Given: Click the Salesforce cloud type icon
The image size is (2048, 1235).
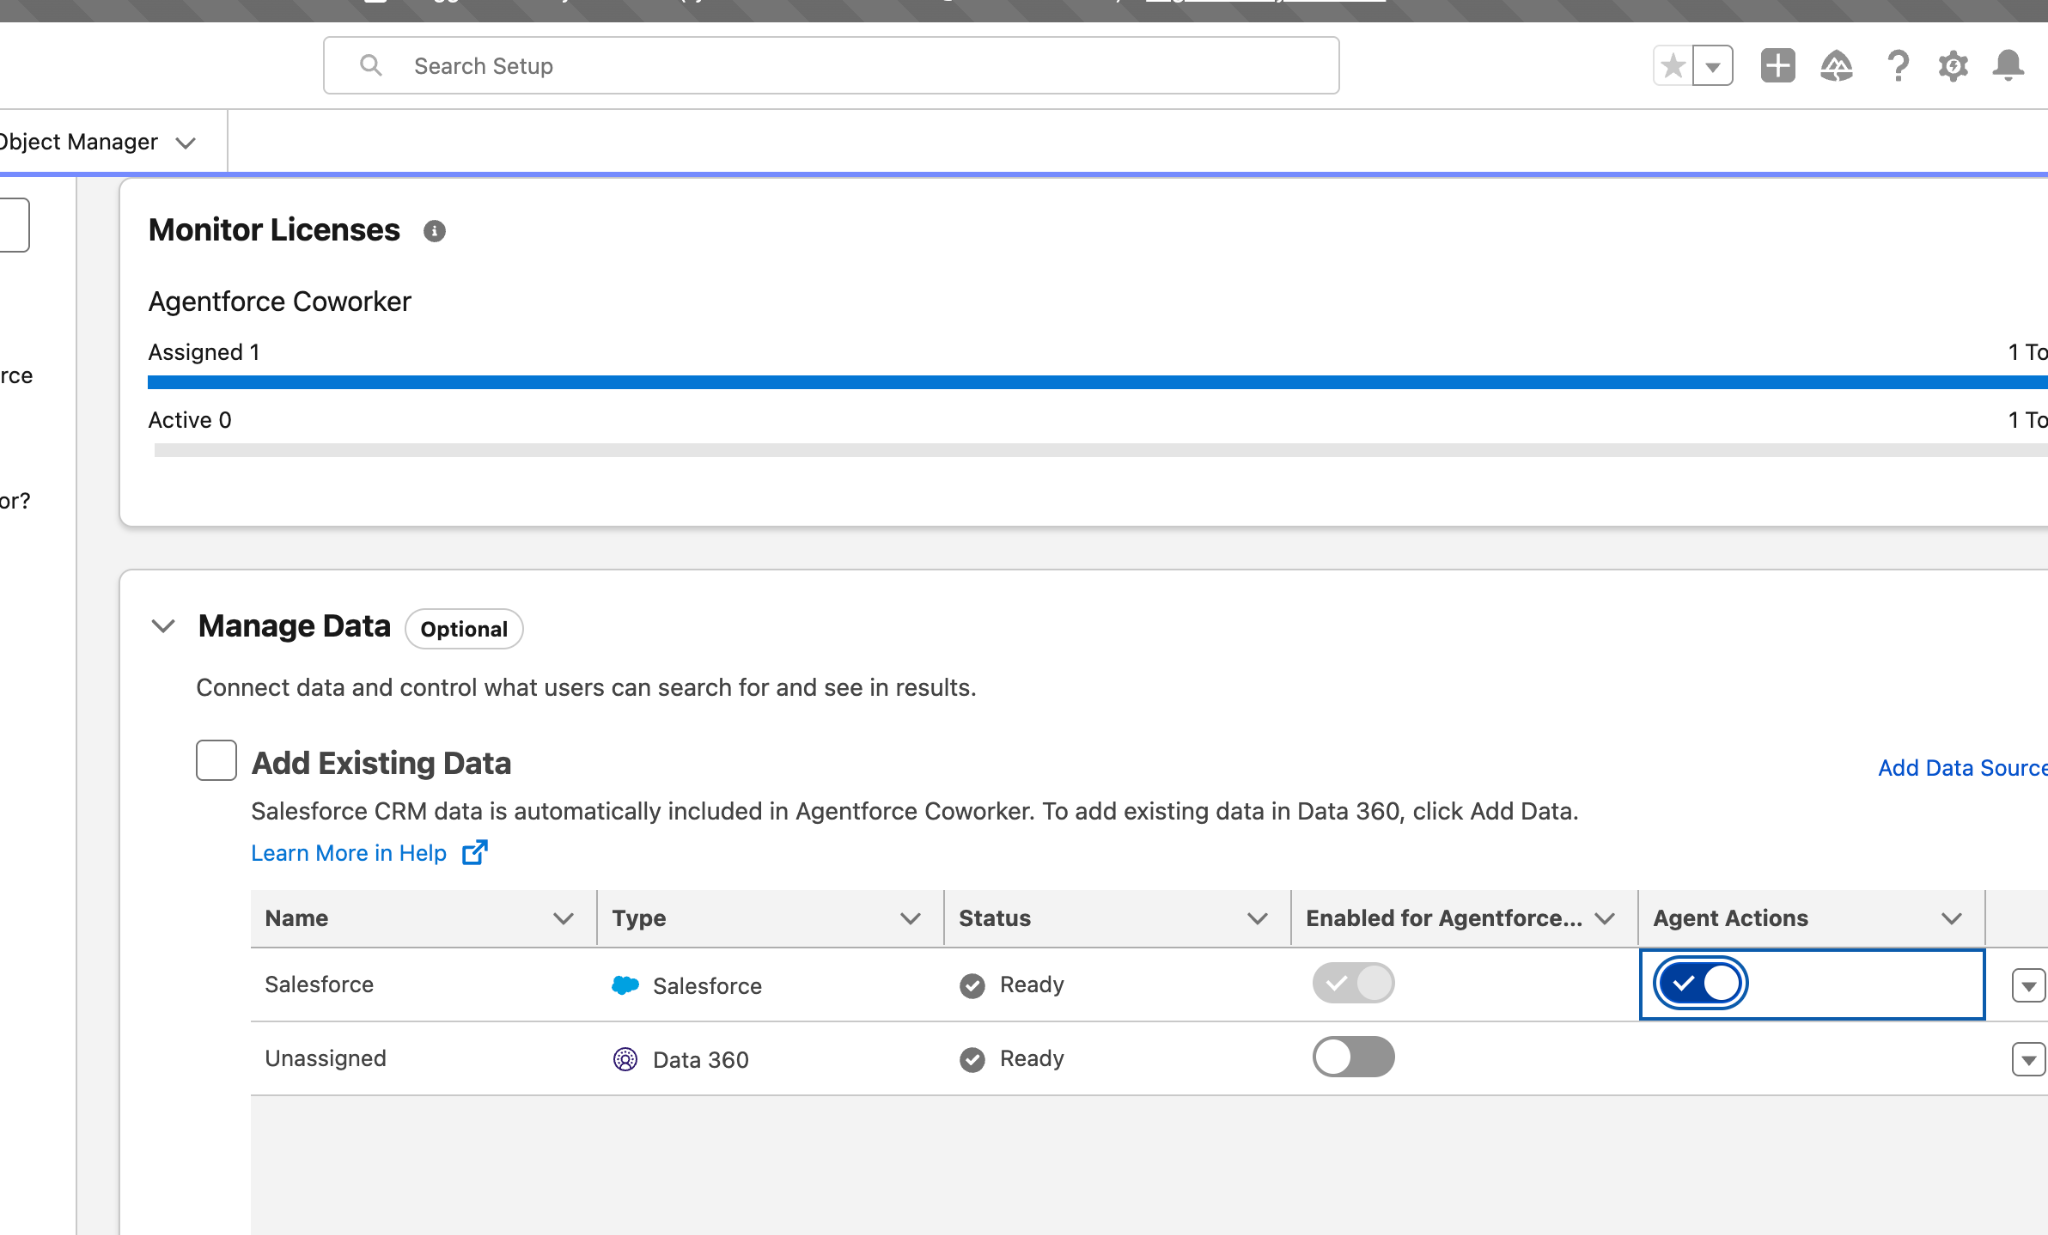Looking at the screenshot, I should (x=625, y=985).
